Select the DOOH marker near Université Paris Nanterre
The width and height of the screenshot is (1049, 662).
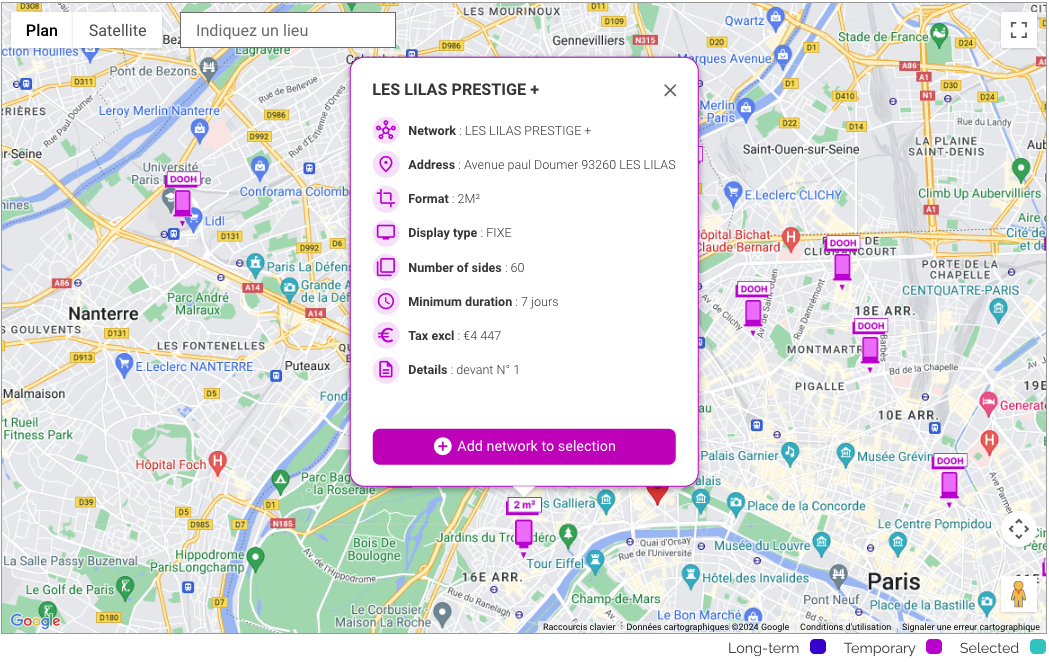pyautogui.click(x=183, y=199)
